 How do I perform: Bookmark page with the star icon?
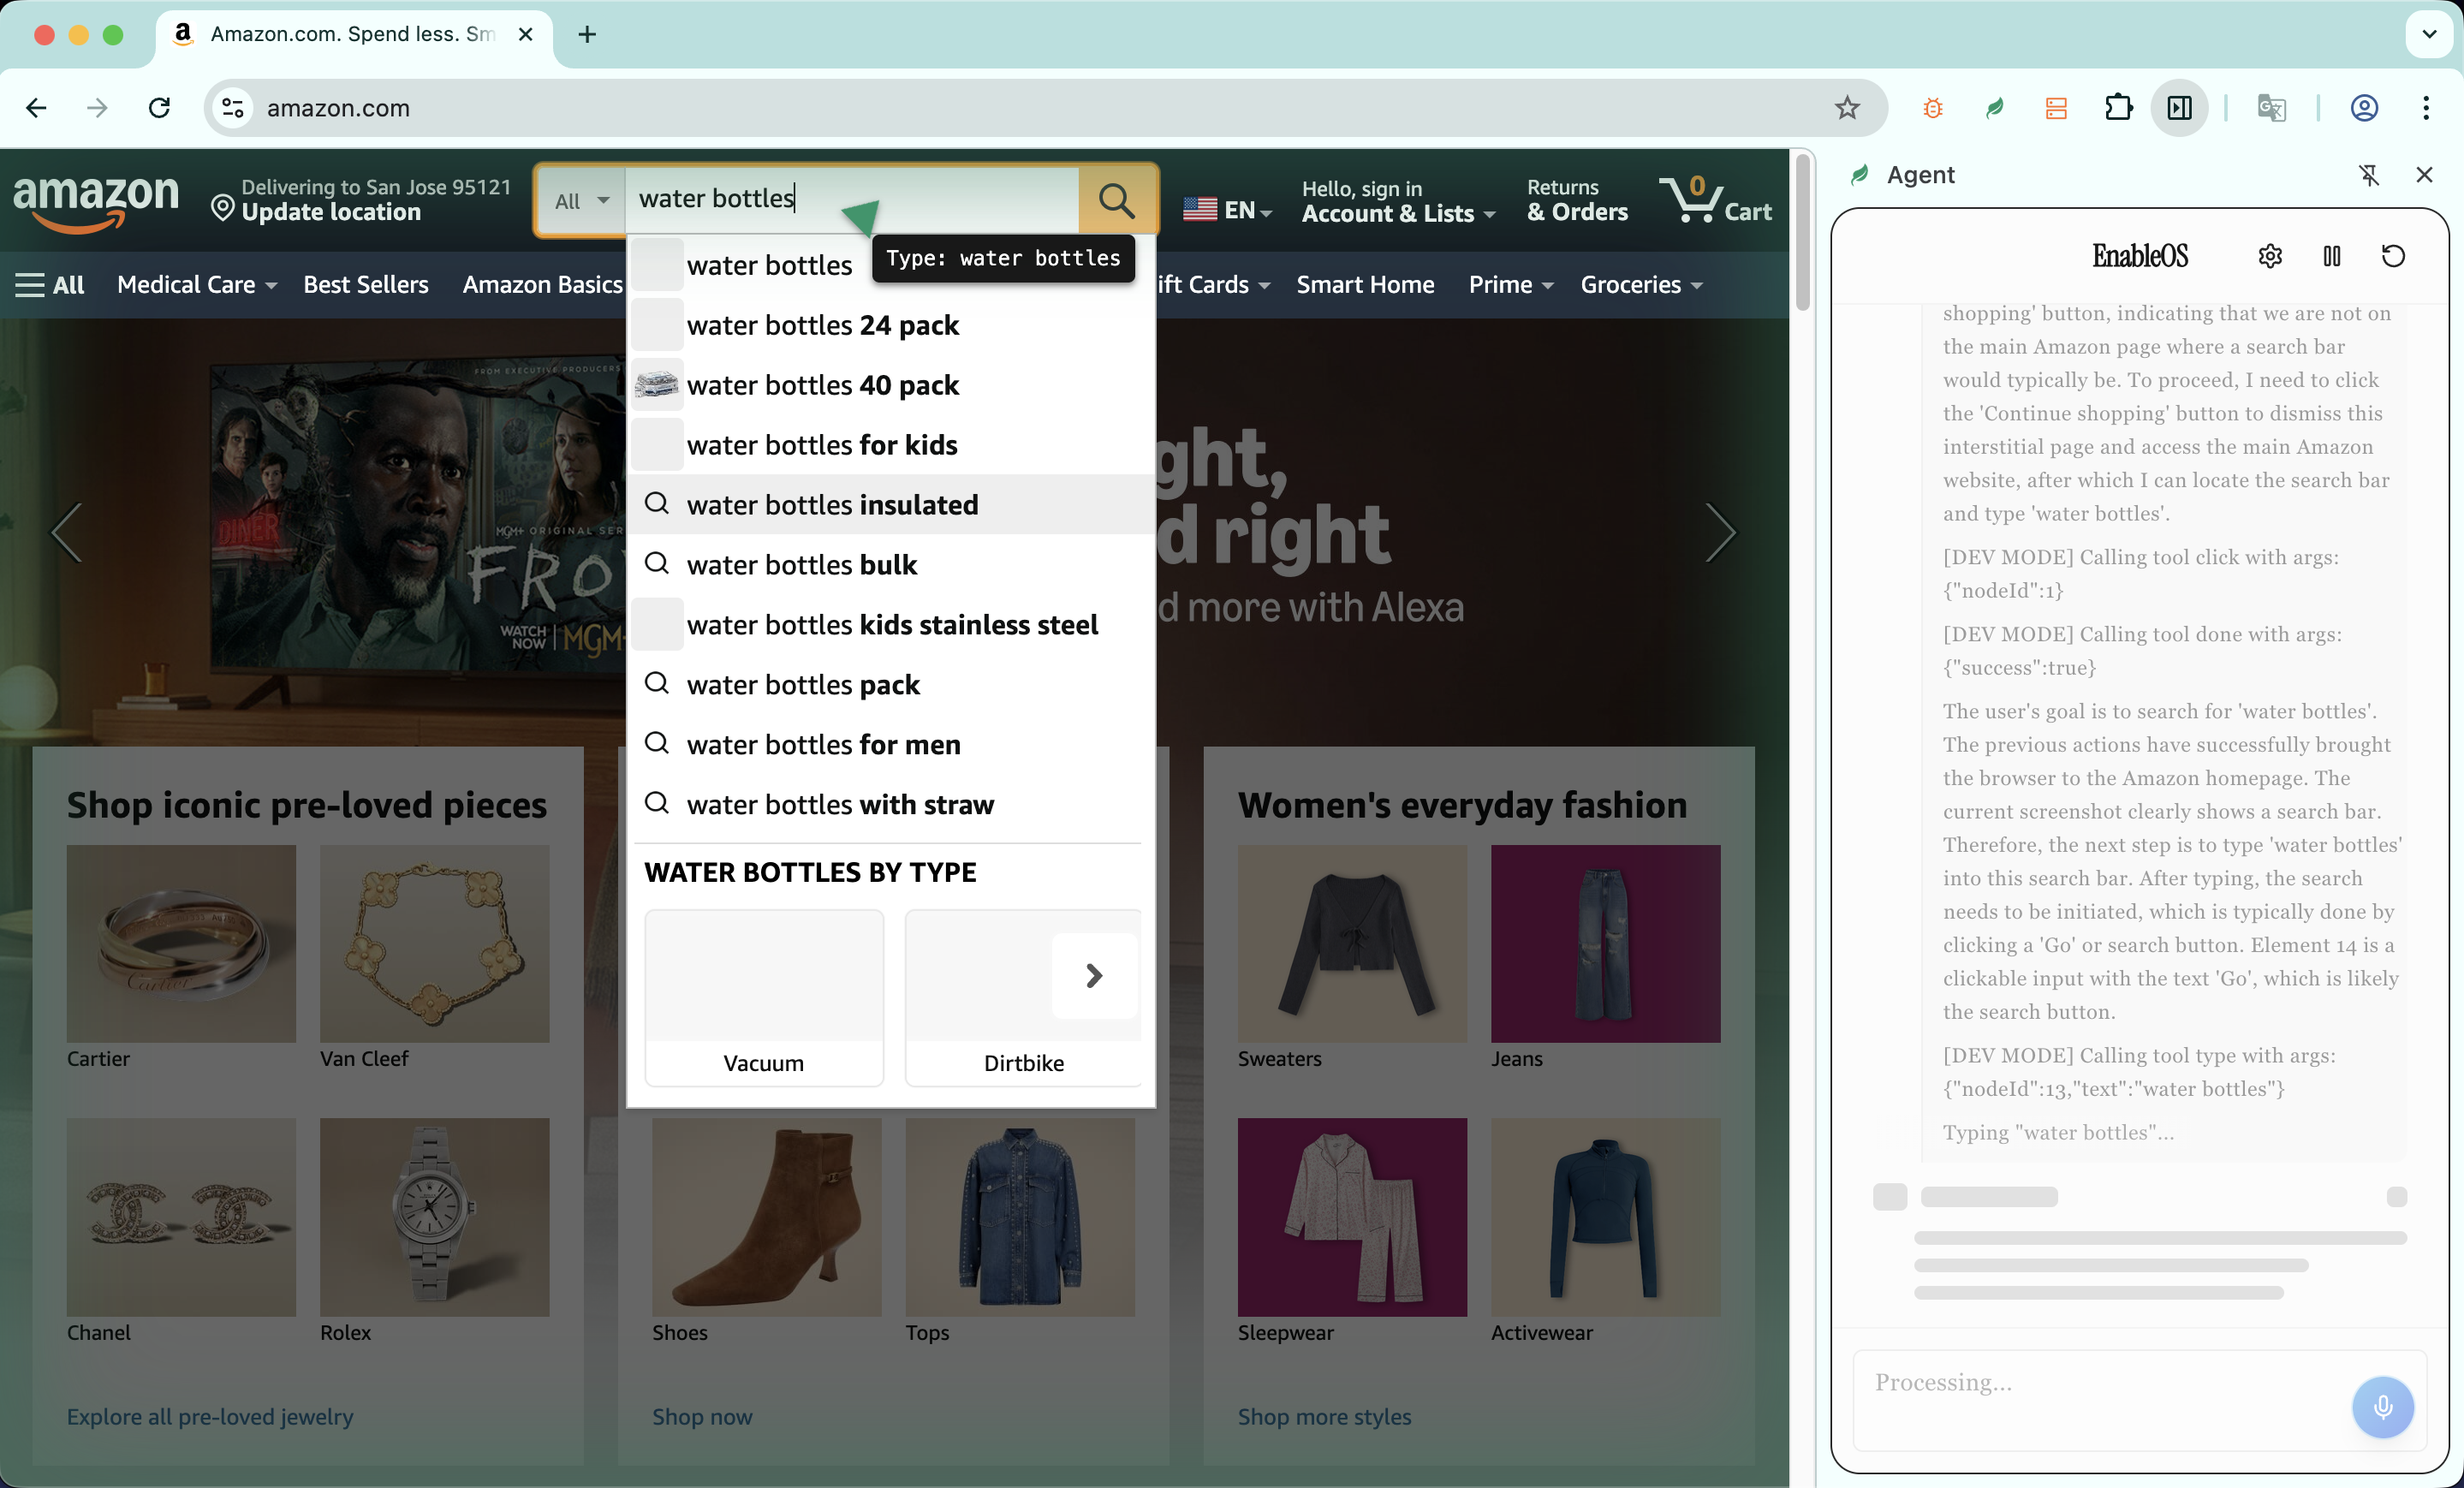[x=1846, y=108]
